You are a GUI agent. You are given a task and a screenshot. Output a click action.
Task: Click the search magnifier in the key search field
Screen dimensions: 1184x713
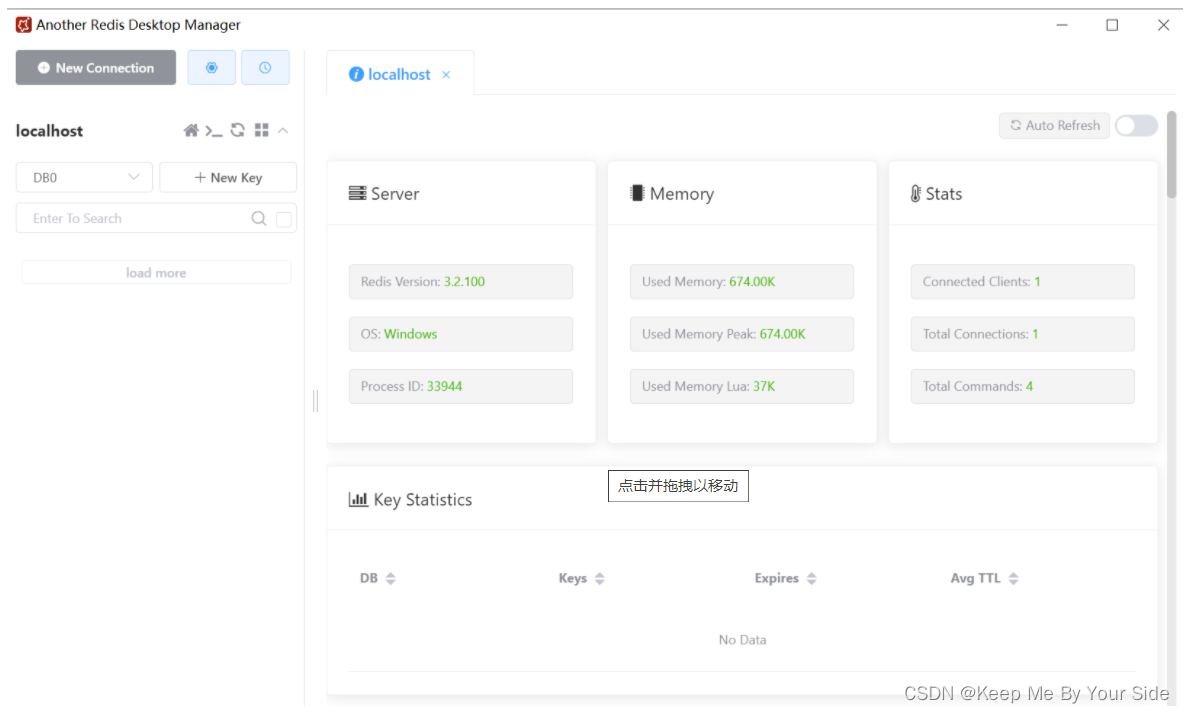click(258, 217)
